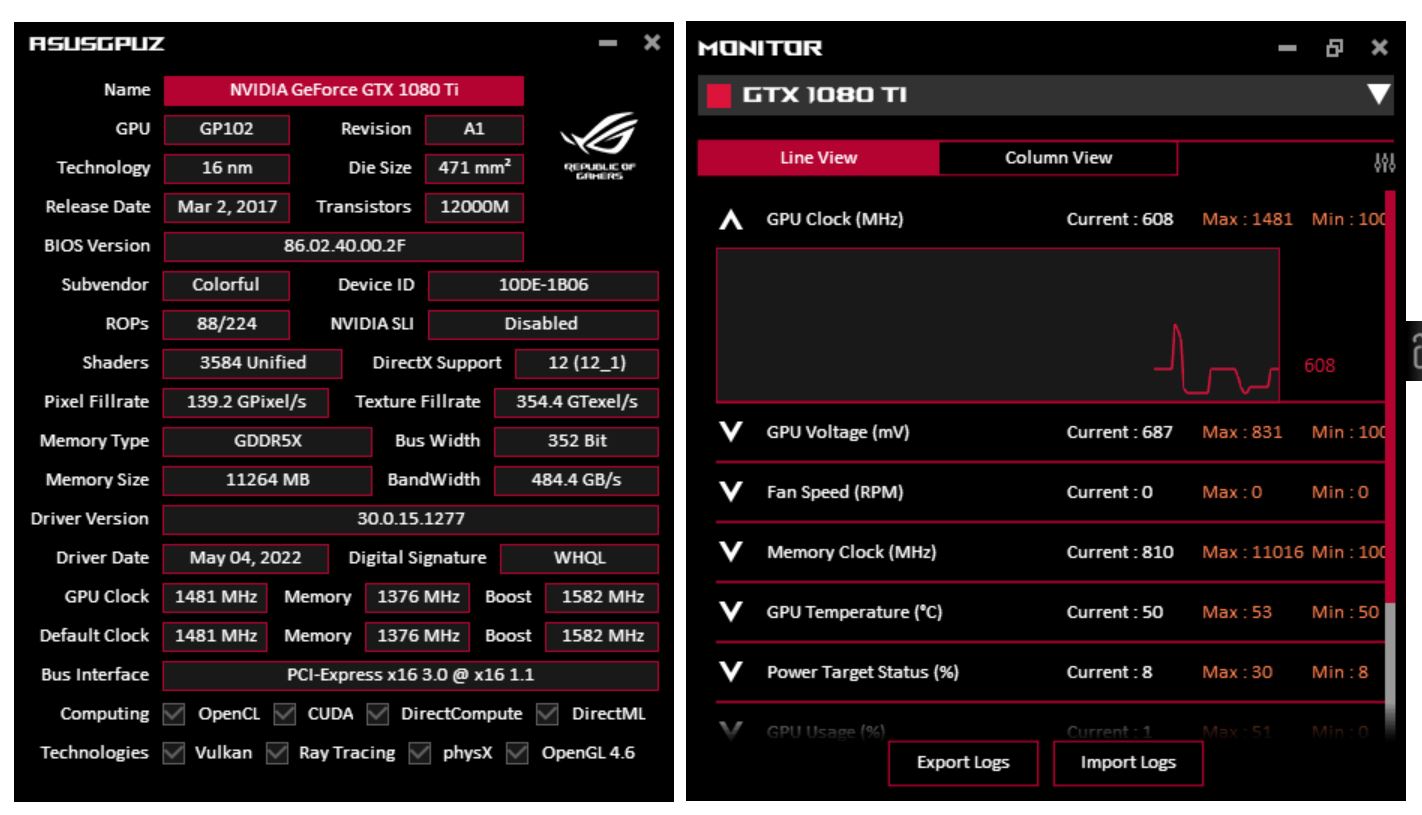This screenshot has width=1422, height=815.
Task: Expand the GPU Temperature (°C) graph
Action: click(732, 612)
